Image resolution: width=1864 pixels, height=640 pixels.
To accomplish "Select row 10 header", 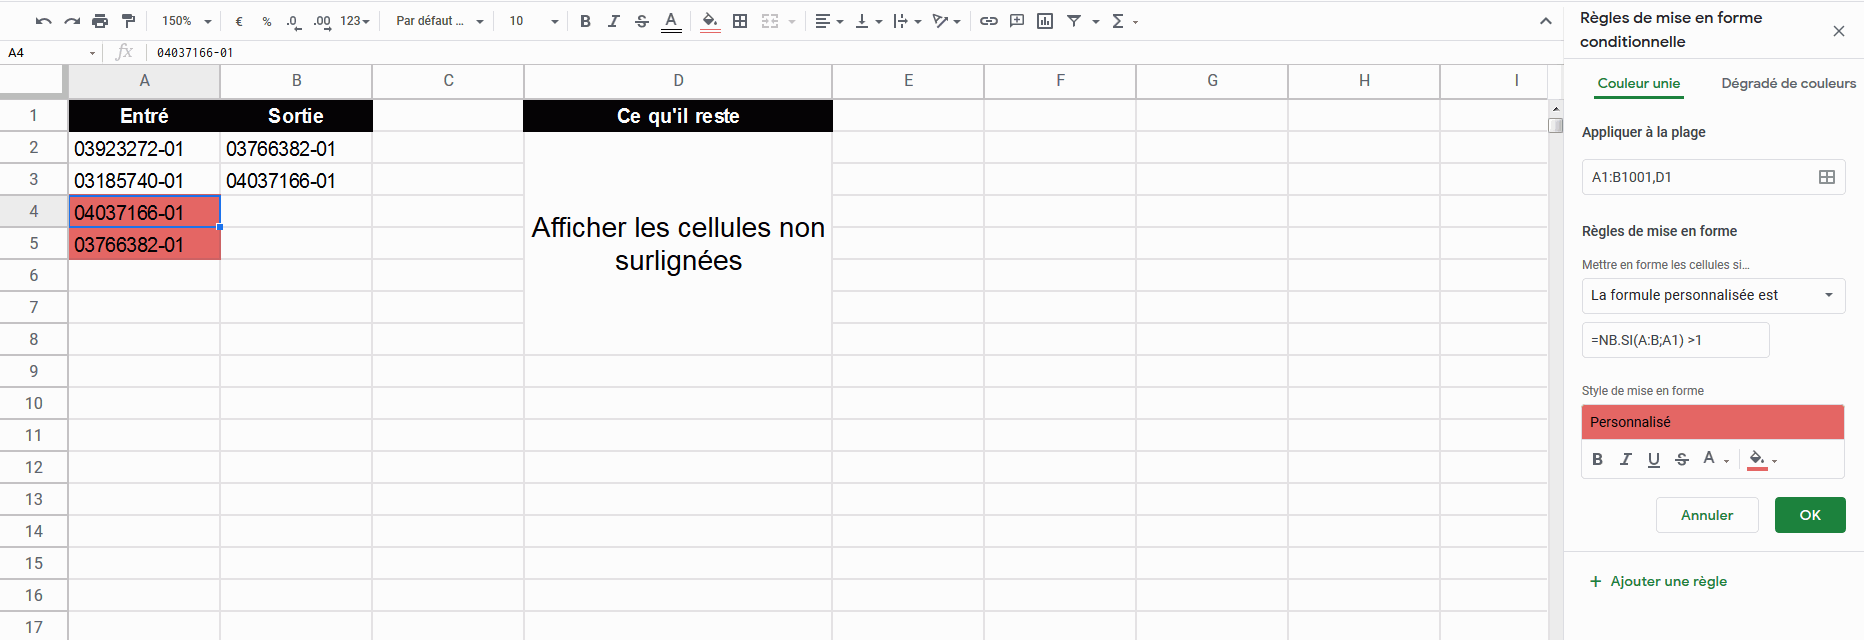I will click(x=33, y=403).
